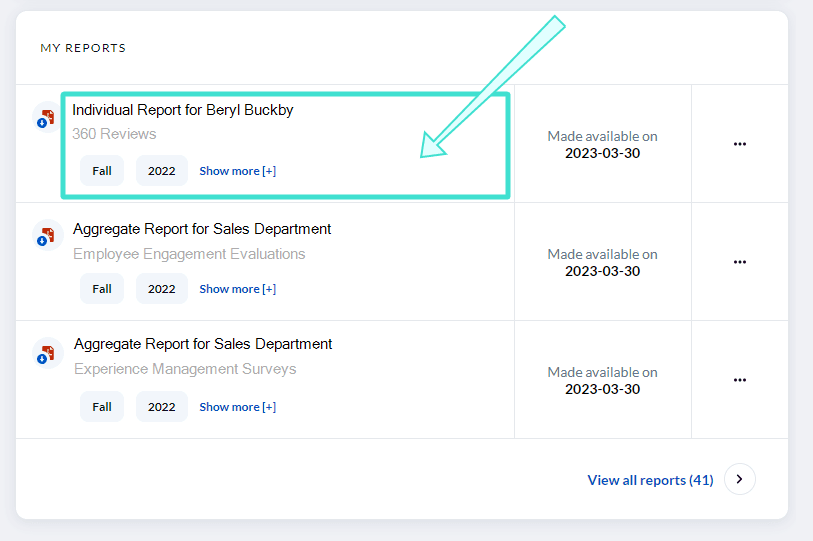Click the date for Employee Engagement Evaluations row
The height and width of the screenshot is (541, 813).
602,271
